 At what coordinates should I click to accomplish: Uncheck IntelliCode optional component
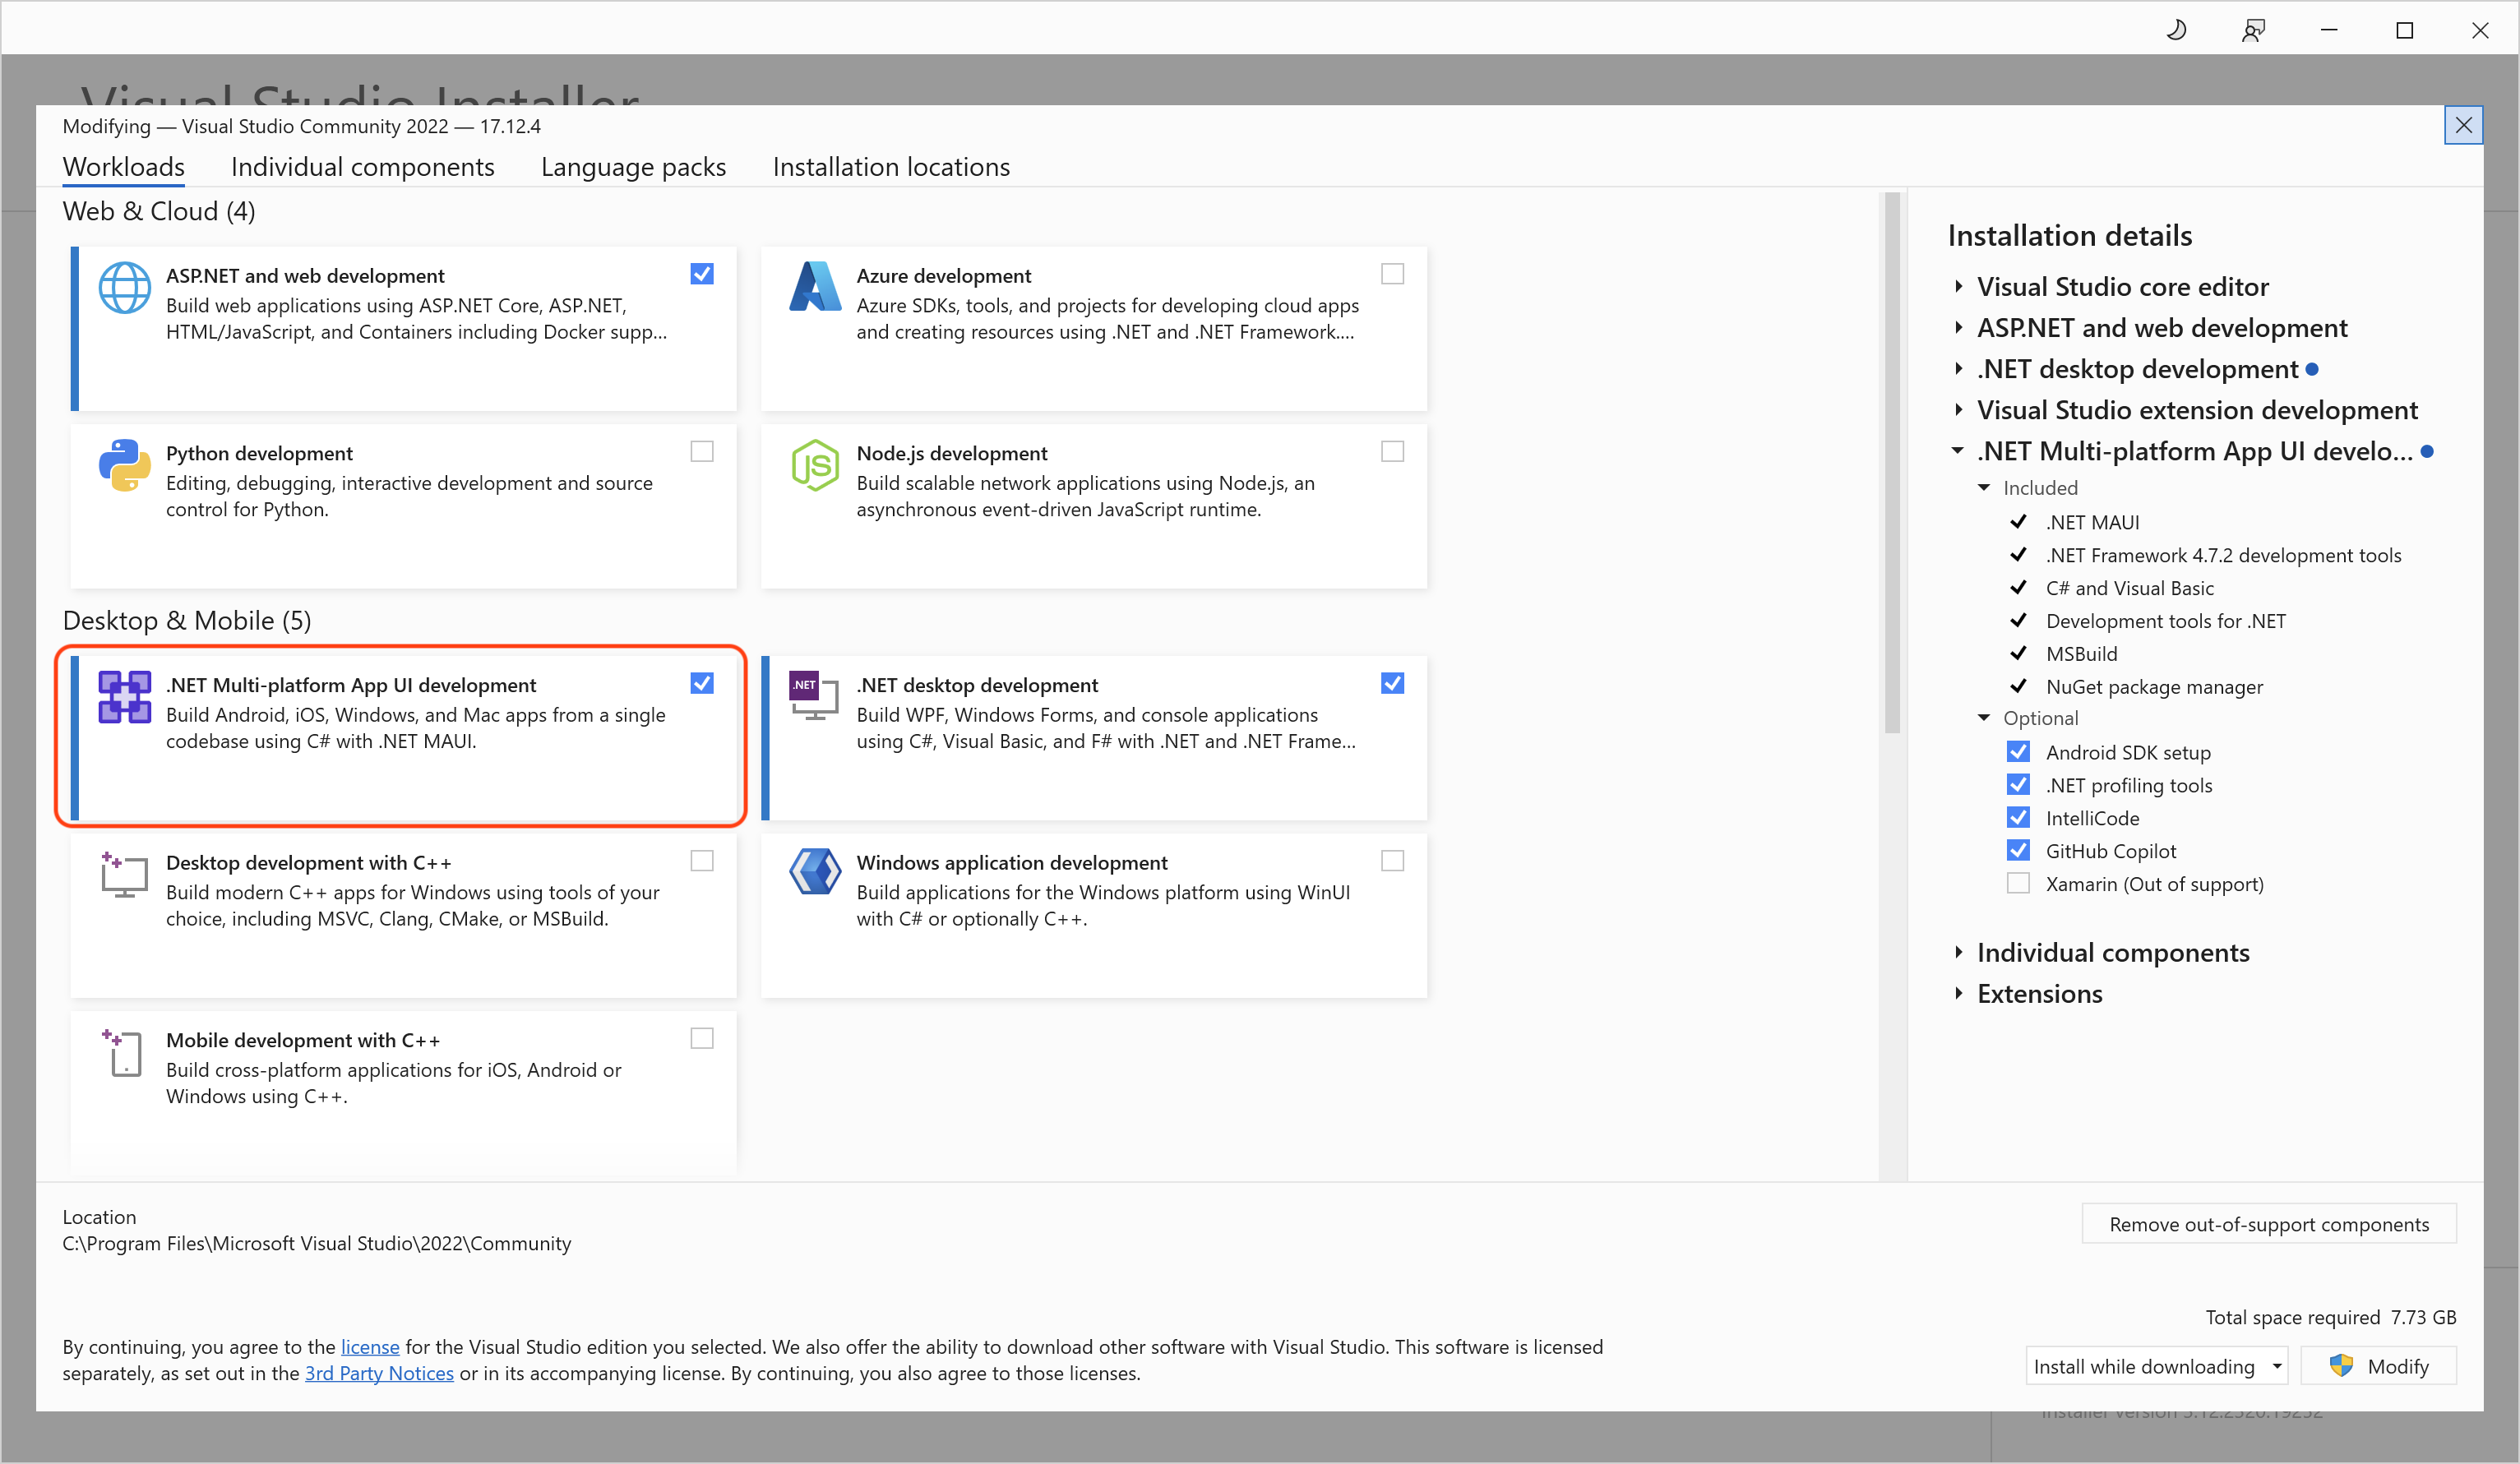pyautogui.click(x=2018, y=818)
